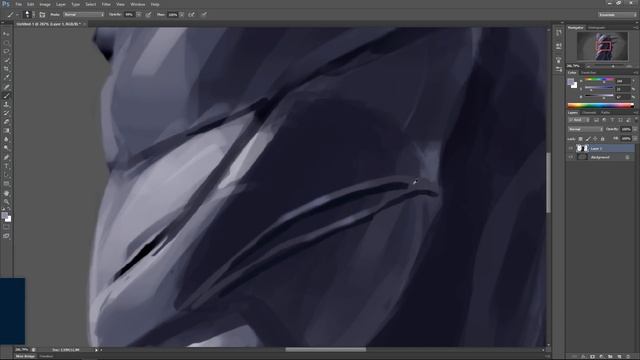Viewport: 640px width, 360px height.
Task: Select the Spot Healing Brush tool
Action: pyautogui.click(x=6, y=87)
